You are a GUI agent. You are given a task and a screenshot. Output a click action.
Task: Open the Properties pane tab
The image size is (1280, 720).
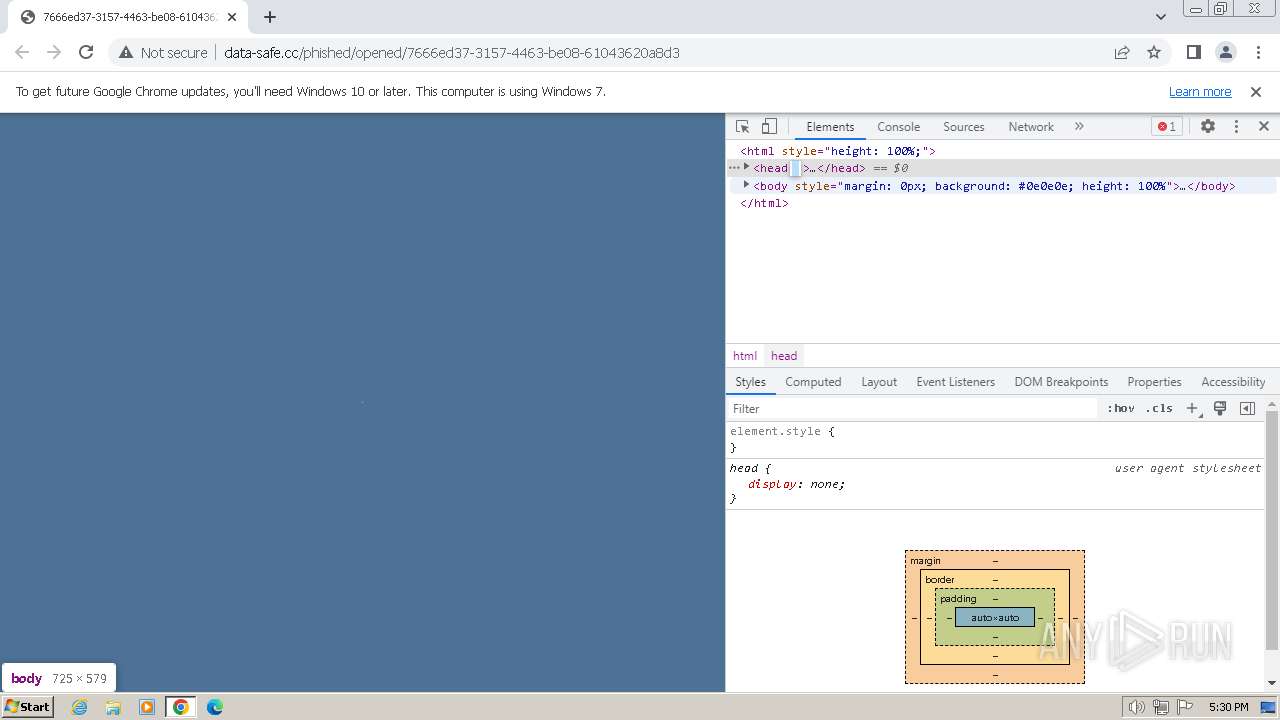[x=1154, y=382]
